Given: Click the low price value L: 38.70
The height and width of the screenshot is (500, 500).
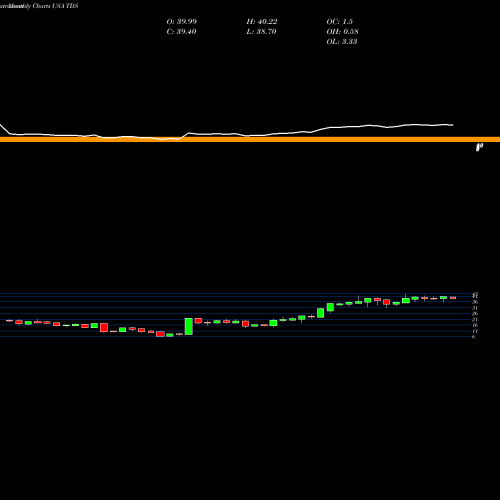Looking at the screenshot, I should [261, 32].
